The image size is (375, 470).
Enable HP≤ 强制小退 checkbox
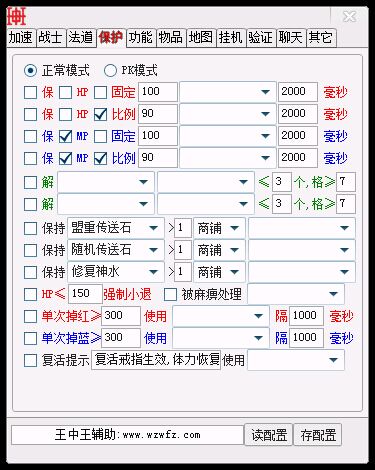30,294
